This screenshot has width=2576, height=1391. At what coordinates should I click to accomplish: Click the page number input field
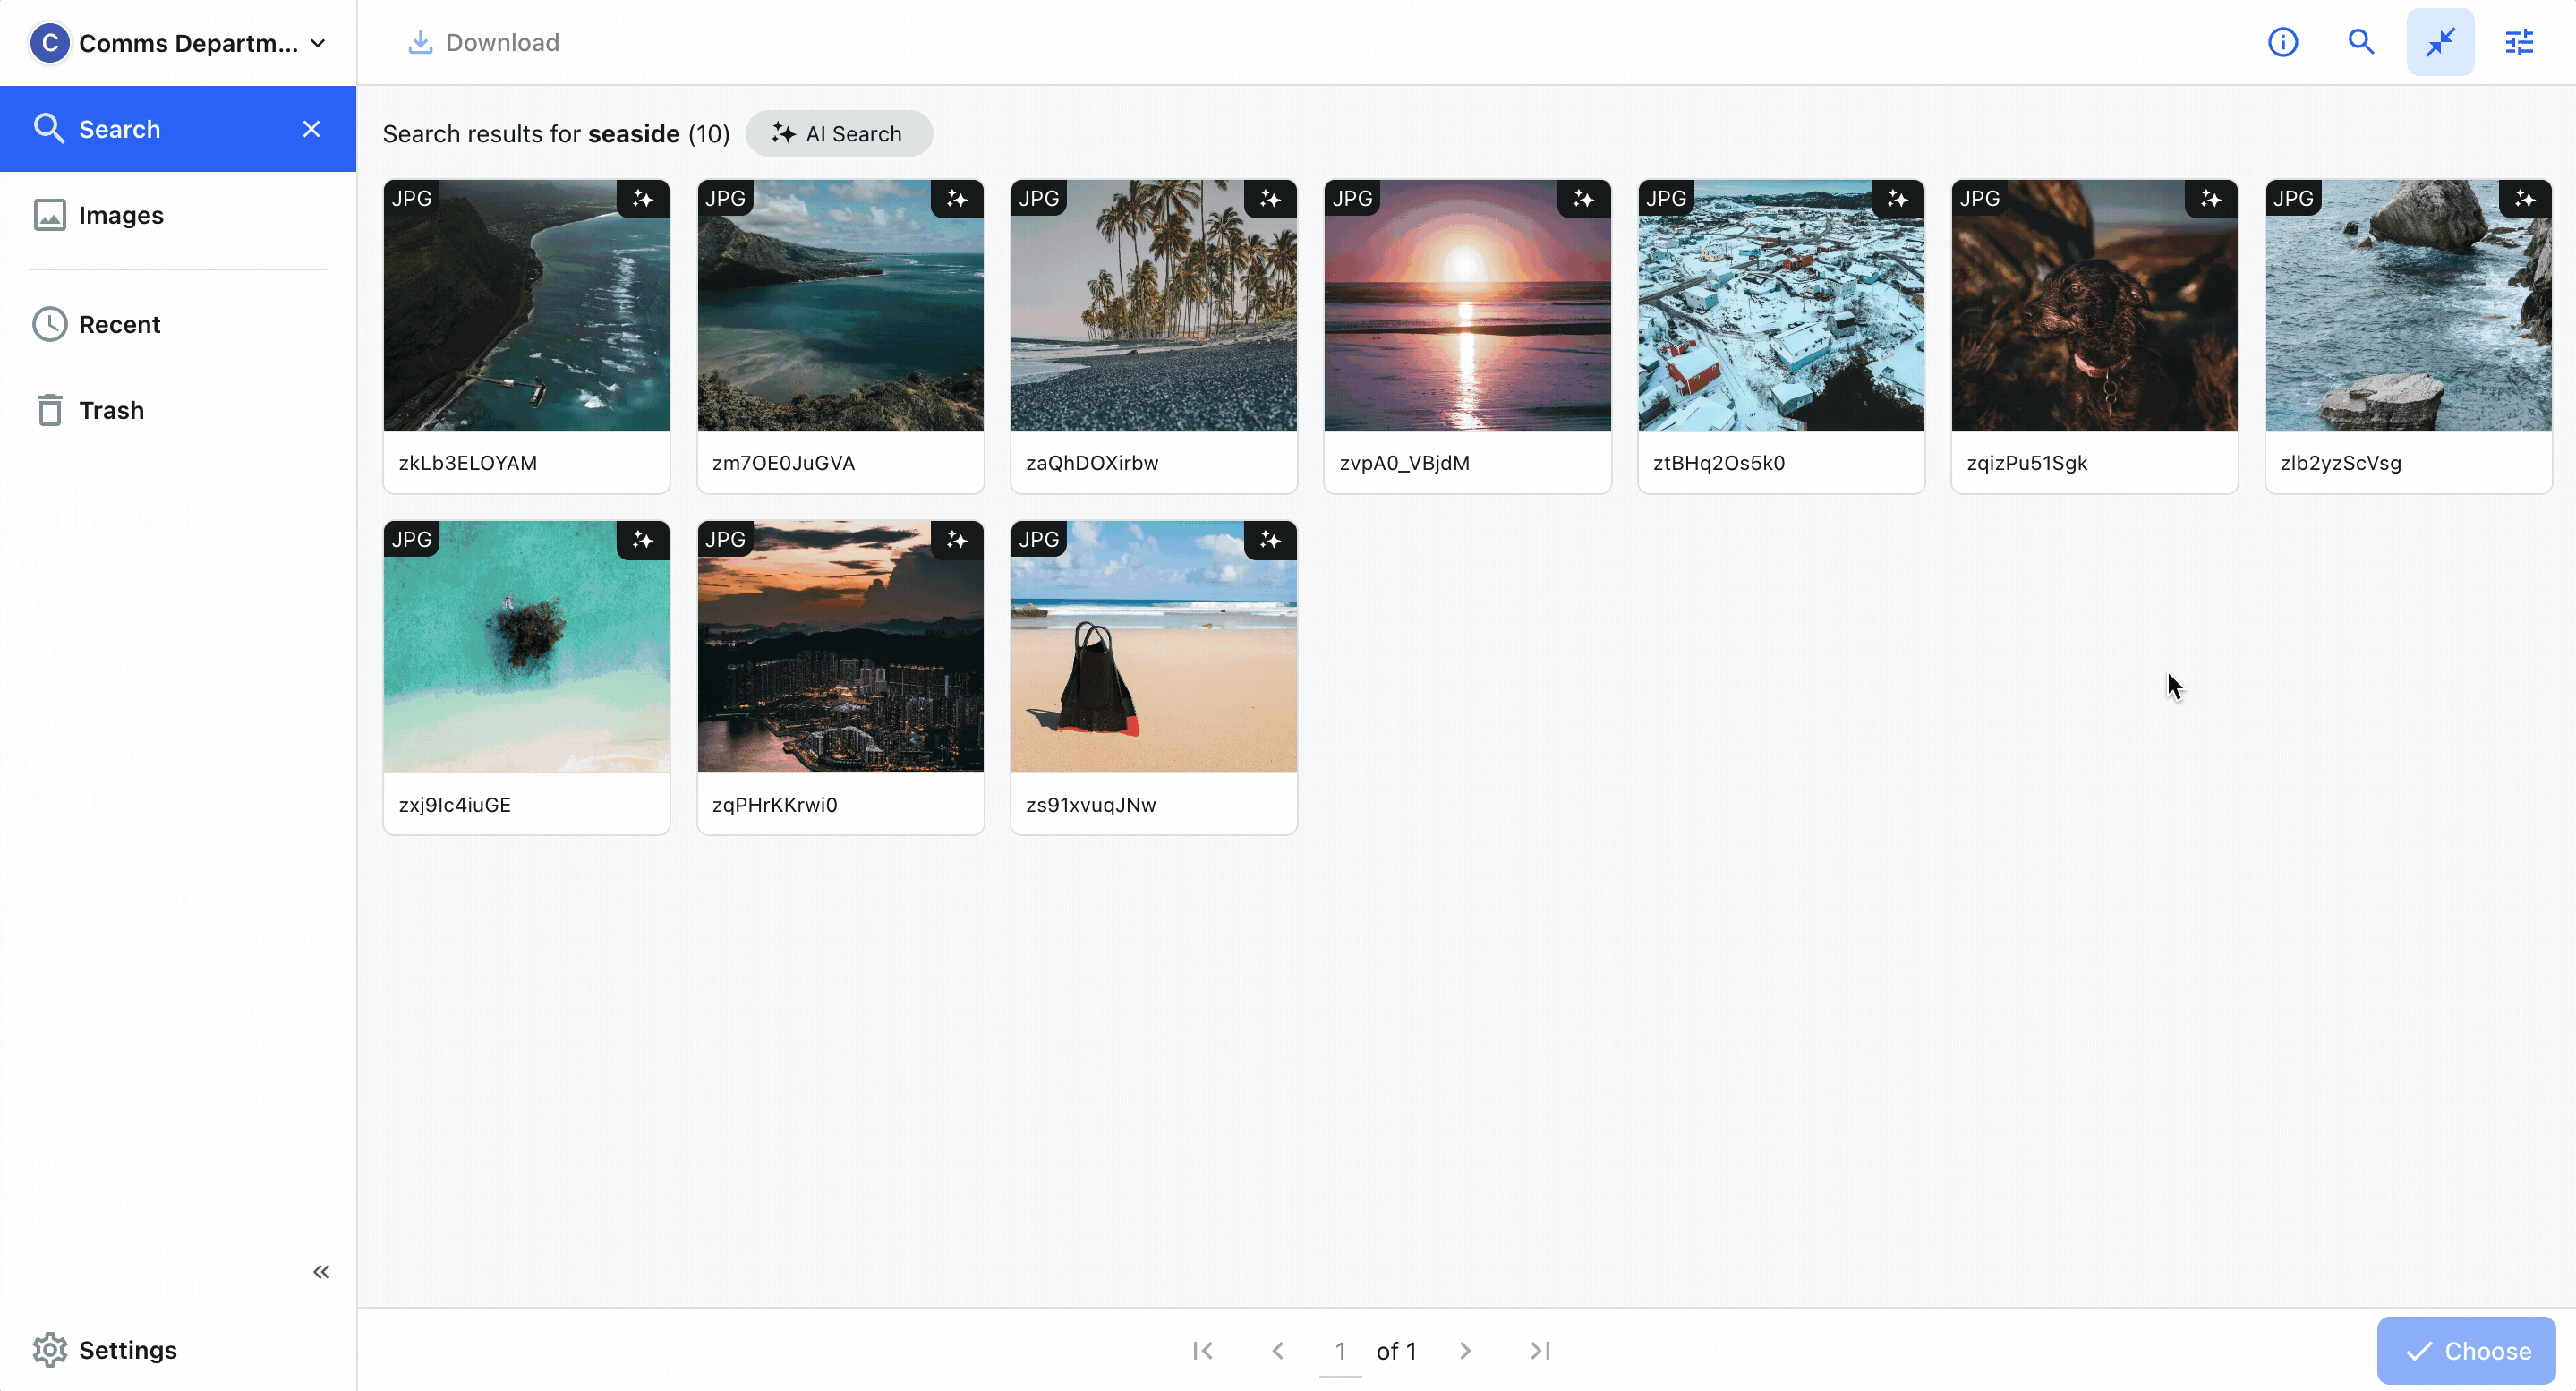[1340, 1351]
